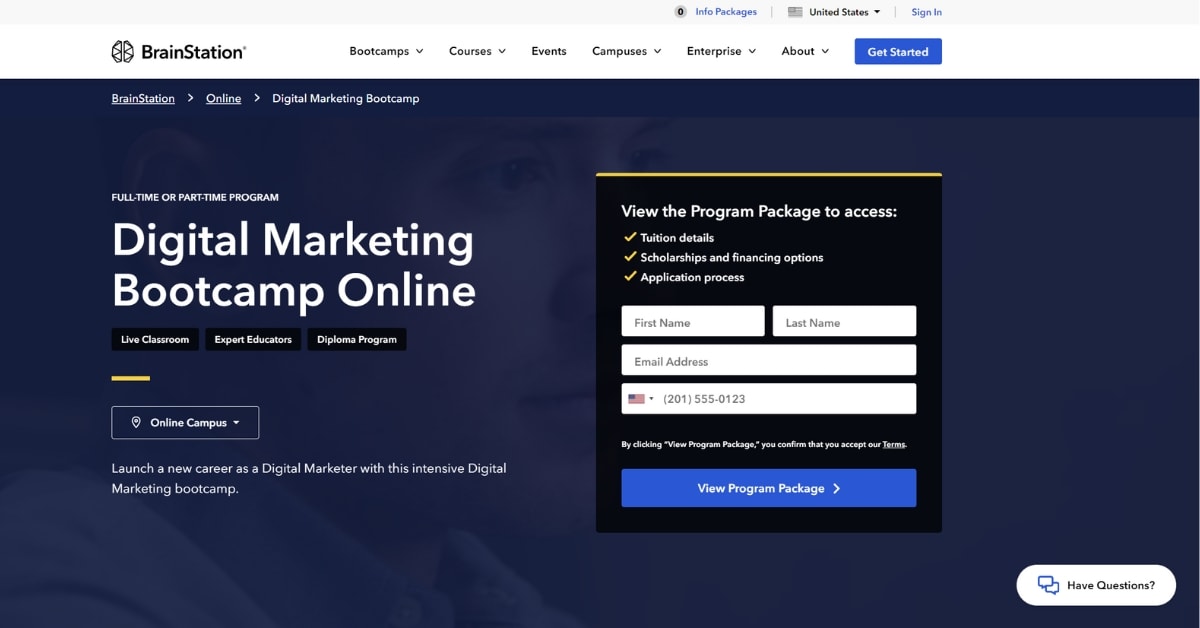Viewport: 1200px width, 628px height.
Task: Click the Tuition details checklist item
Action: (677, 238)
